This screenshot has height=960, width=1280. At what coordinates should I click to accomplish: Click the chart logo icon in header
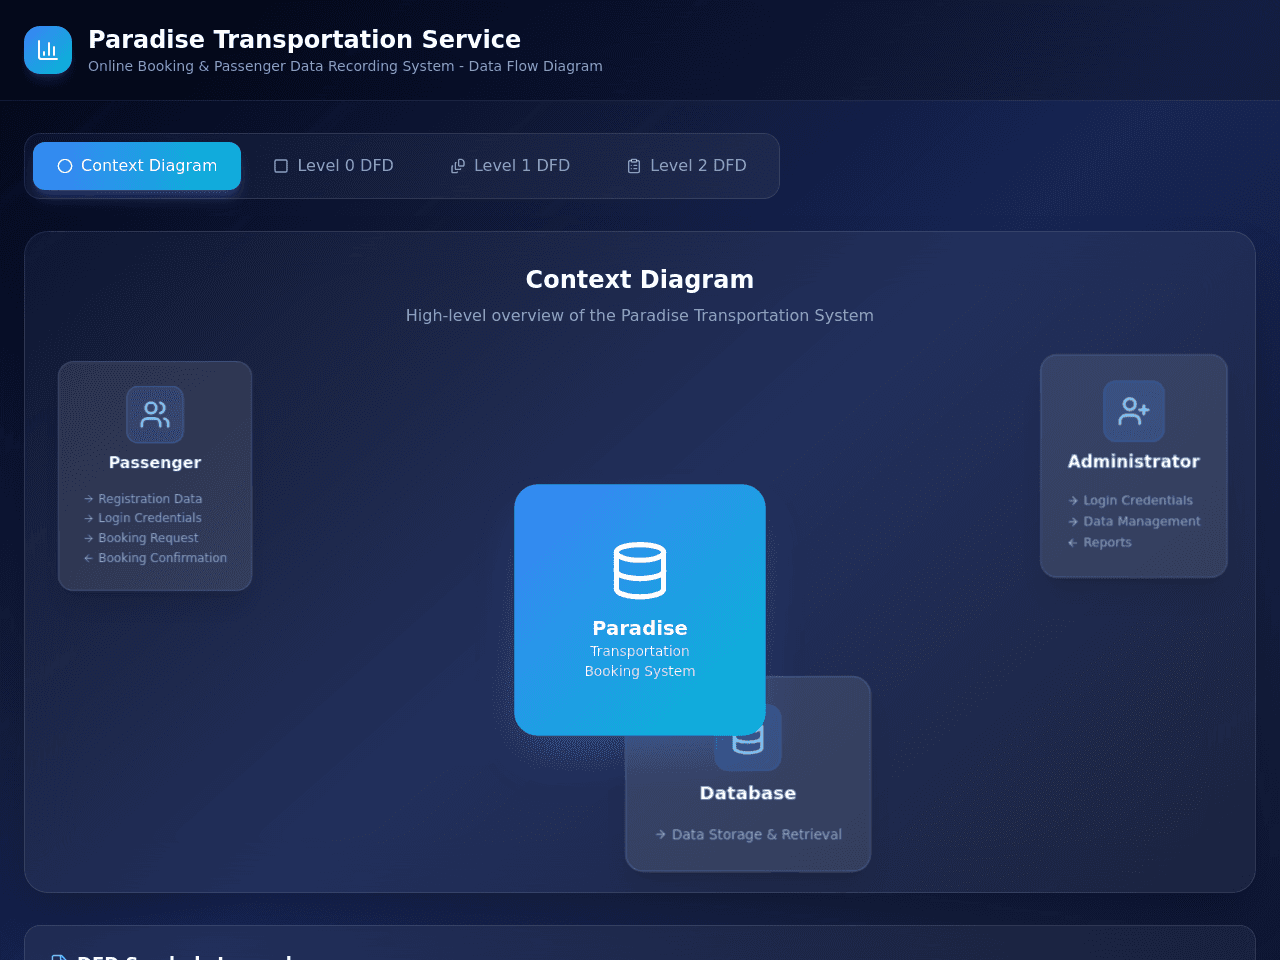pyautogui.click(x=48, y=50)
